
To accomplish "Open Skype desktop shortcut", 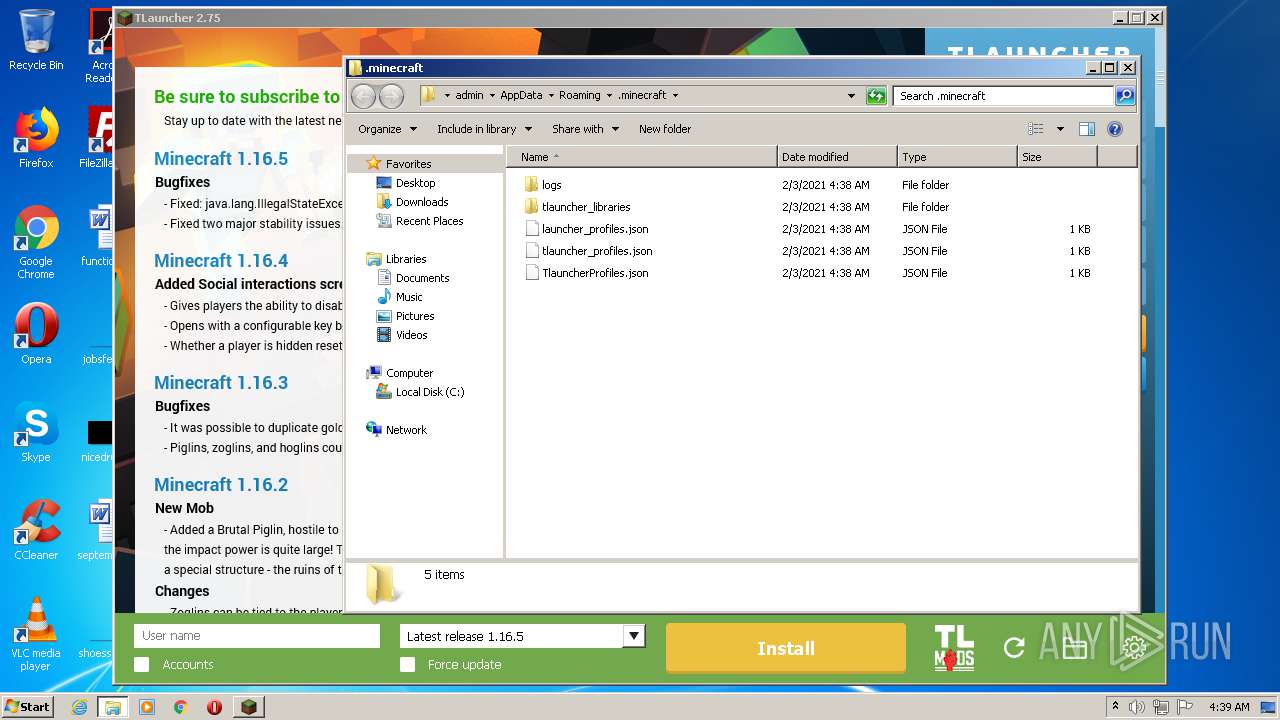I will (x=36, y=432).
